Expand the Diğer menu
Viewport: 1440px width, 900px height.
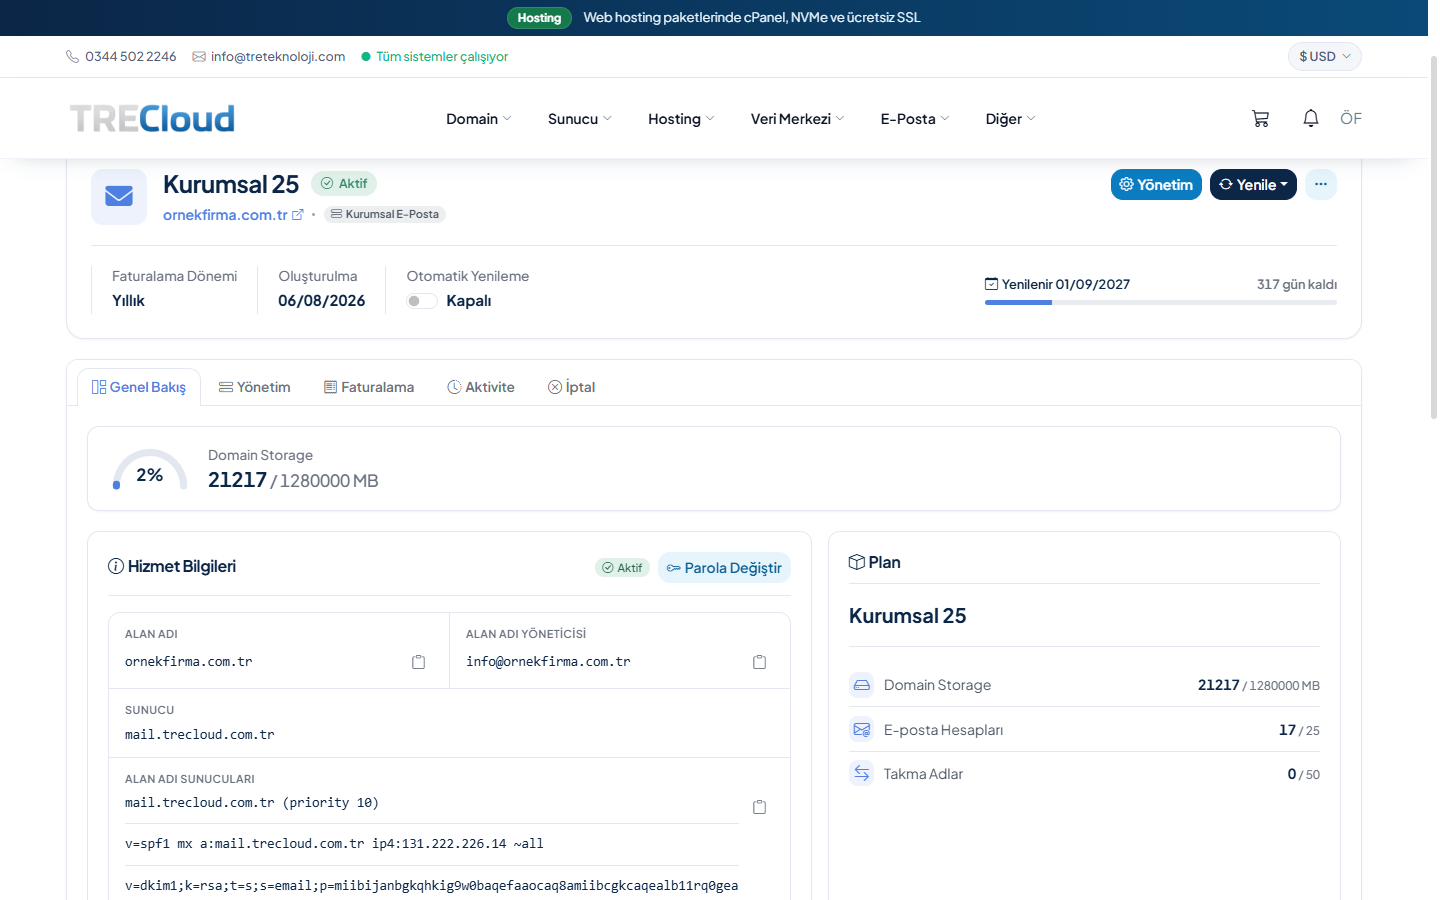pos(1010,119)
